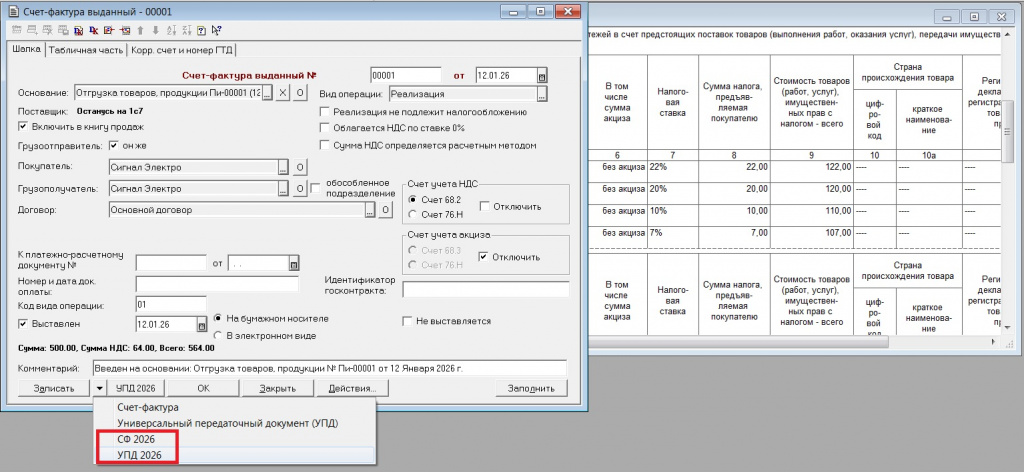Screen dimensions: 1024x472
Task: Open calendar picker next to invoice date
Action: 542,76
